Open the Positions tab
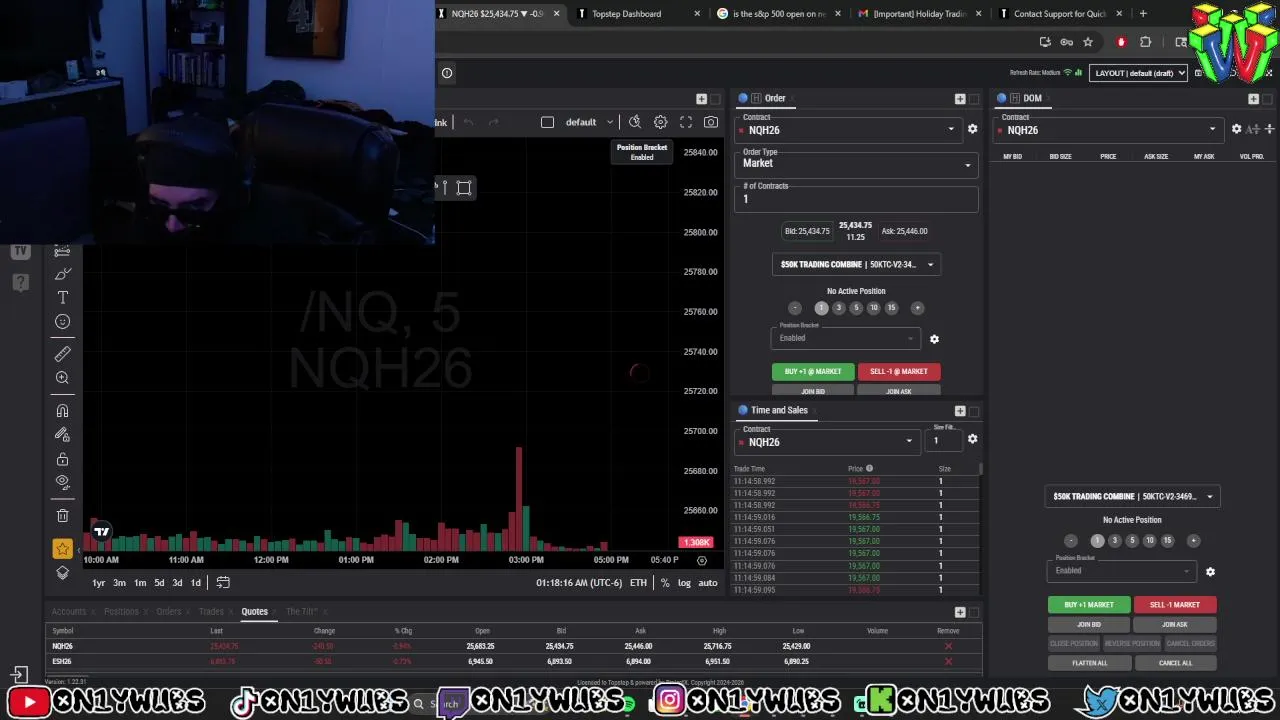Image resolution: width=1280 pixels, height=720 pixels. coord(121,611)
